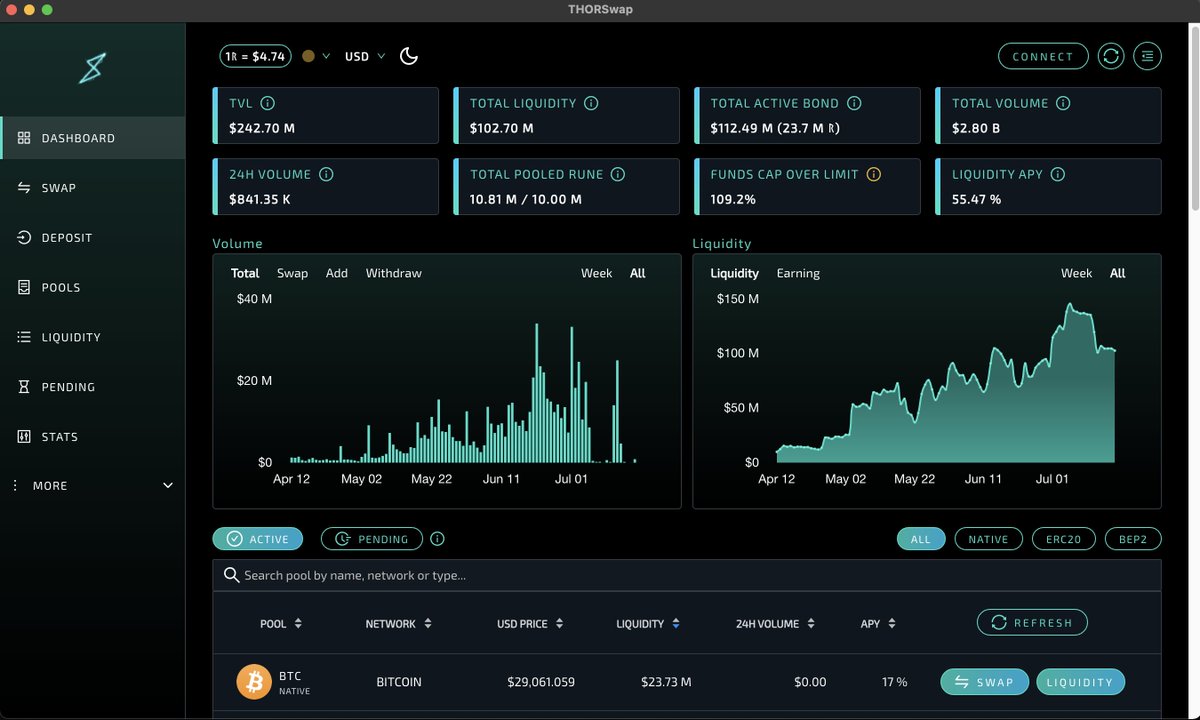Click the $29,061.059 price value
The width and height of the screenshot is (1200, 720).
(541, 682)
